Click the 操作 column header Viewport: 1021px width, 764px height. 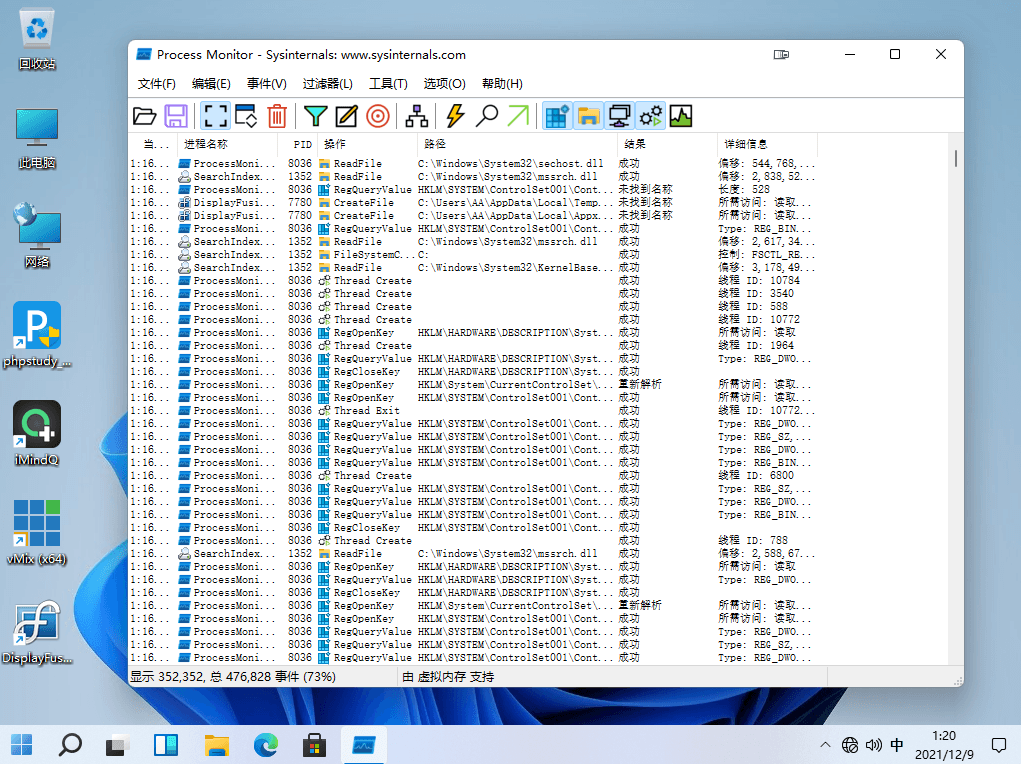pyautogui.click(x=367, y=144)
